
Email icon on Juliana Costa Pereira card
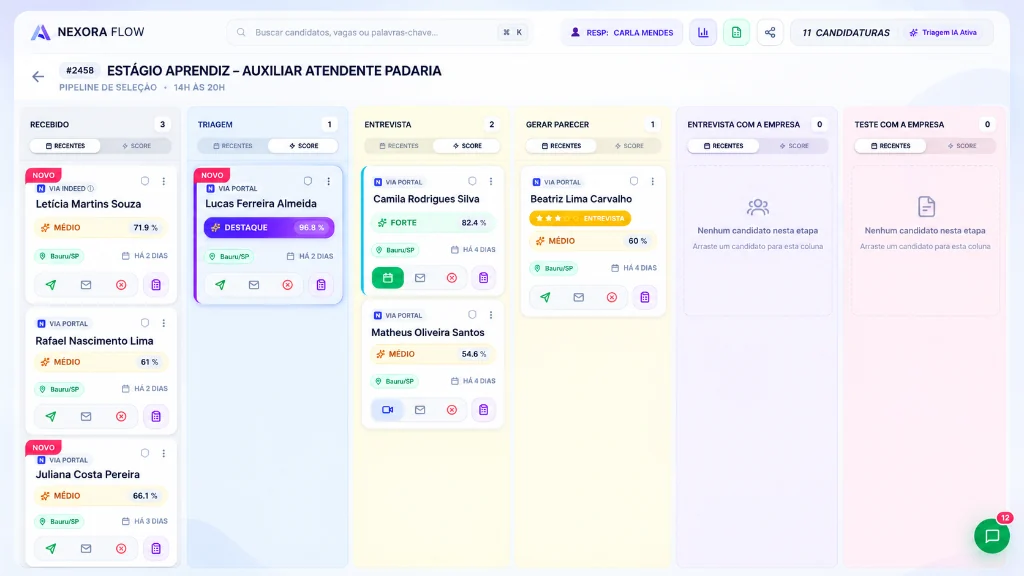86,549
